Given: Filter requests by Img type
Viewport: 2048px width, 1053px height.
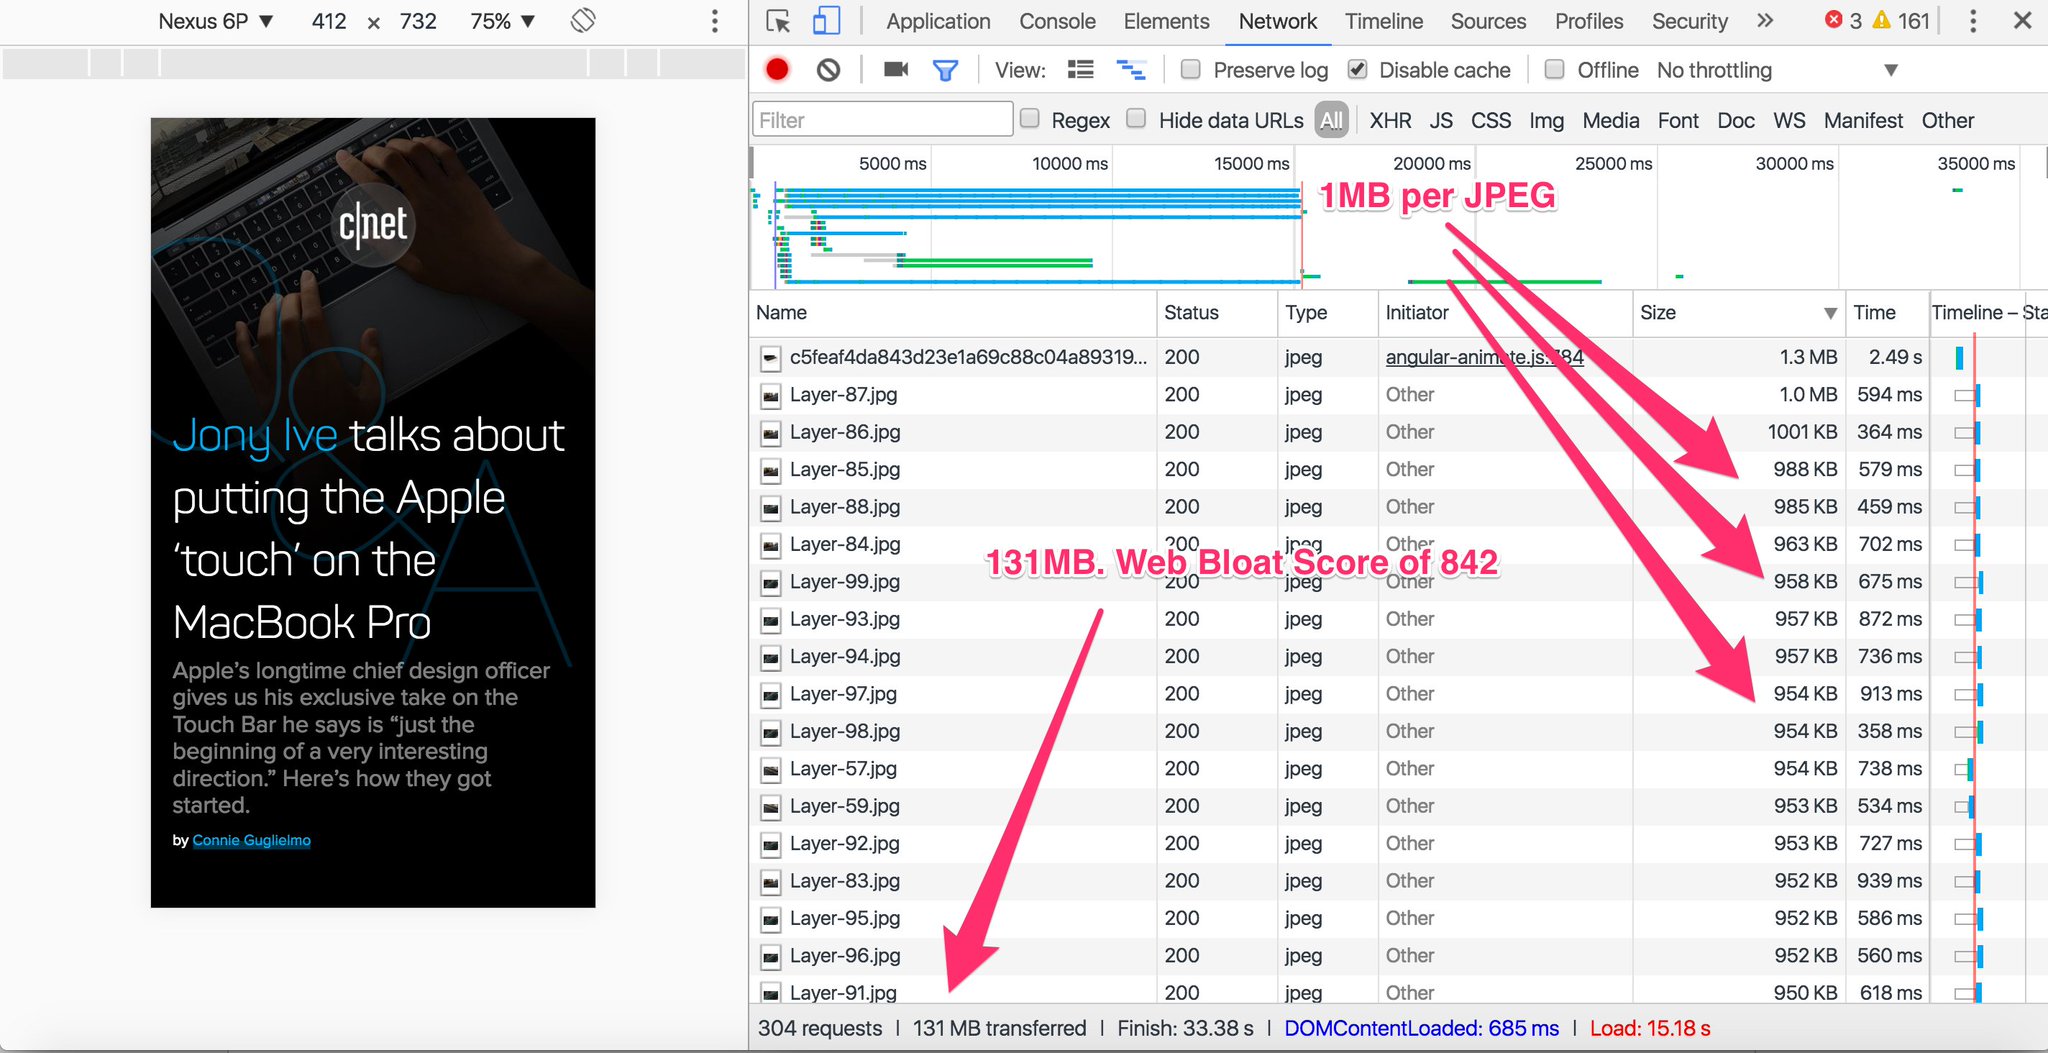Looking at the screenshot, I should tap(1546, 120).
